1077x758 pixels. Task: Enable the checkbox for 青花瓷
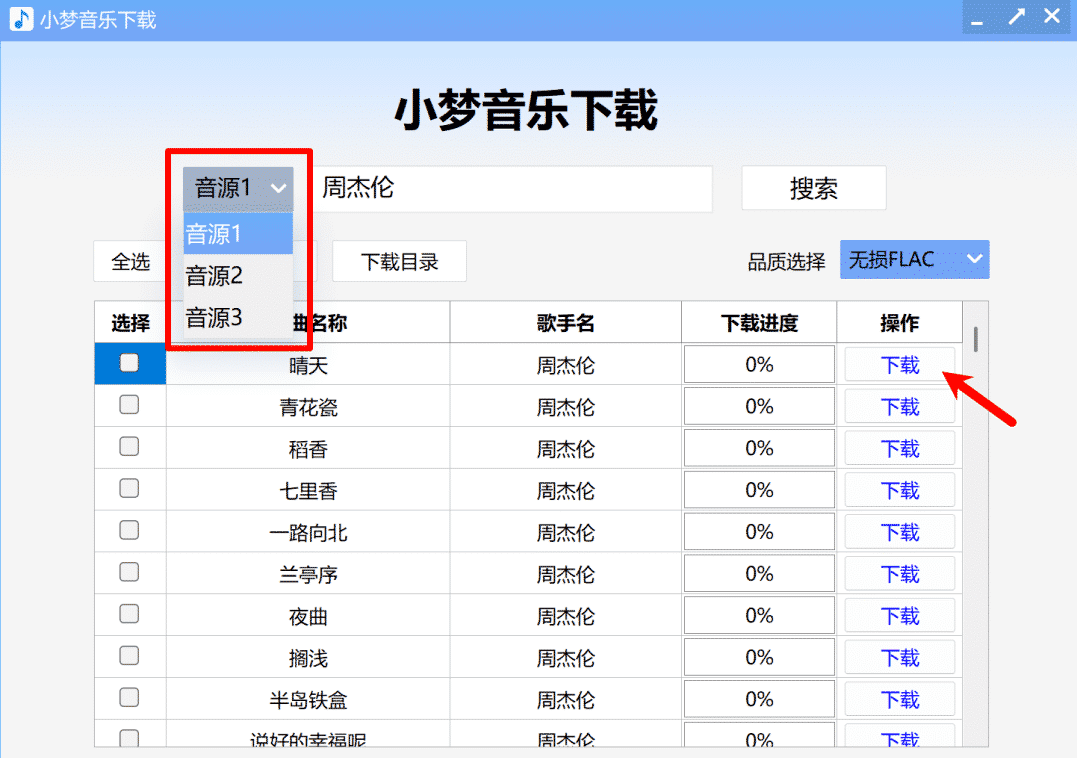(x=129, y=405)
